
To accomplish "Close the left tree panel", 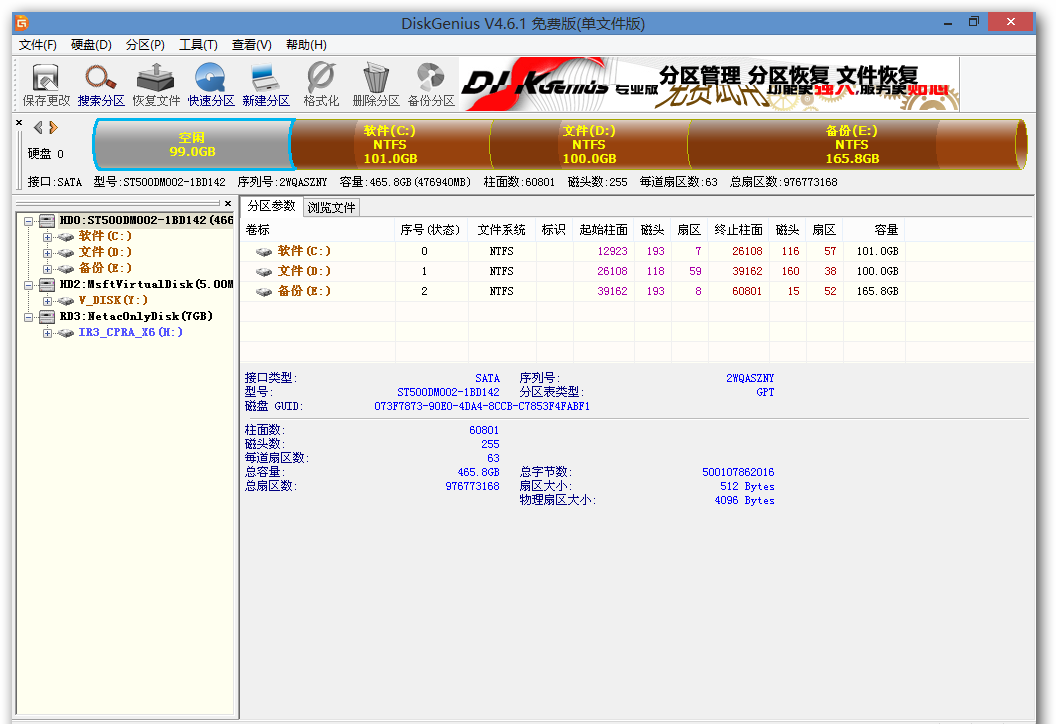I will (x=228, y=203).
